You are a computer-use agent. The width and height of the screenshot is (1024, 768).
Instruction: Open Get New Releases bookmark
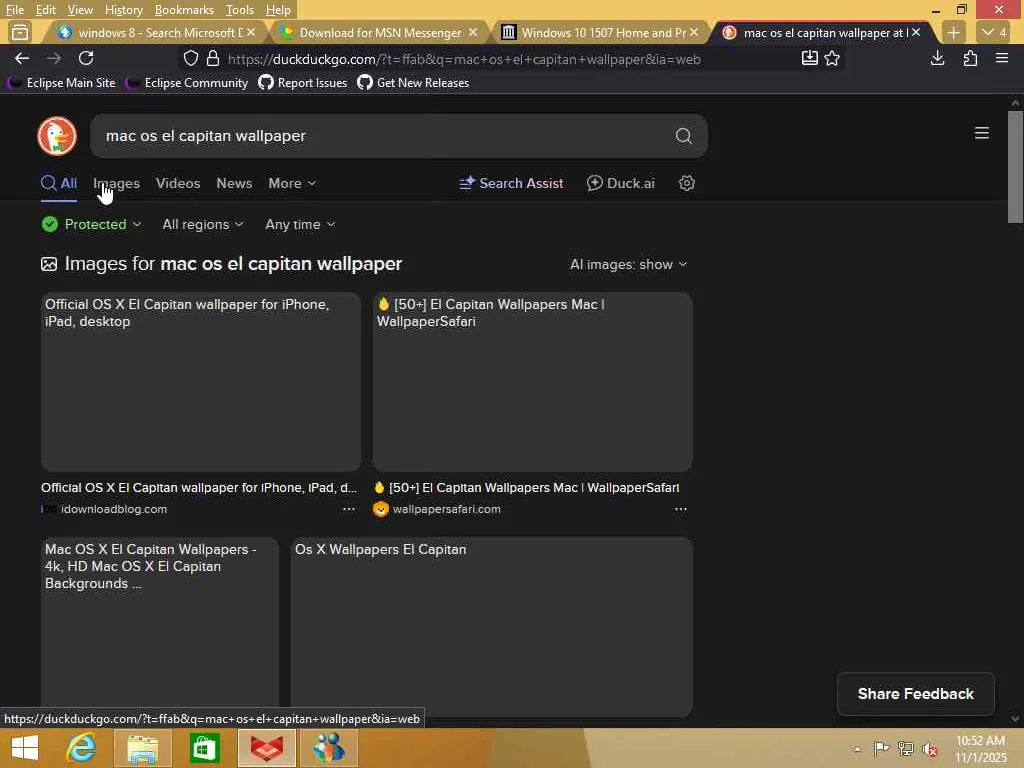(413, 82)
